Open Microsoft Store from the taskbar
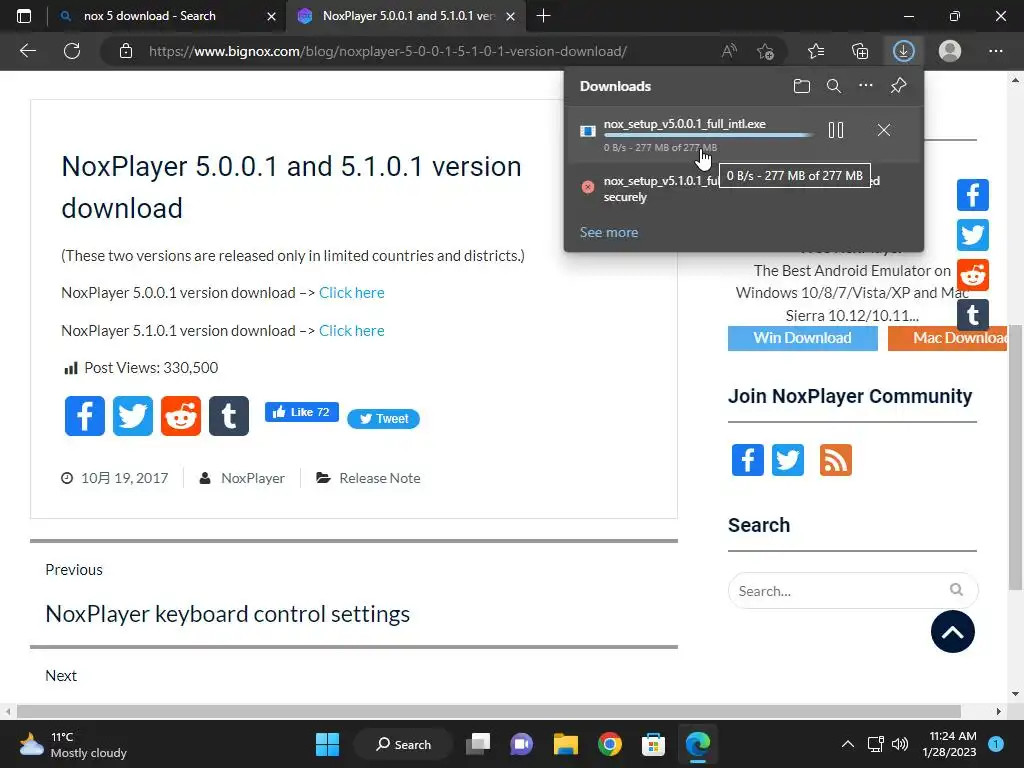1024x768 pixels. pos(653,744)
